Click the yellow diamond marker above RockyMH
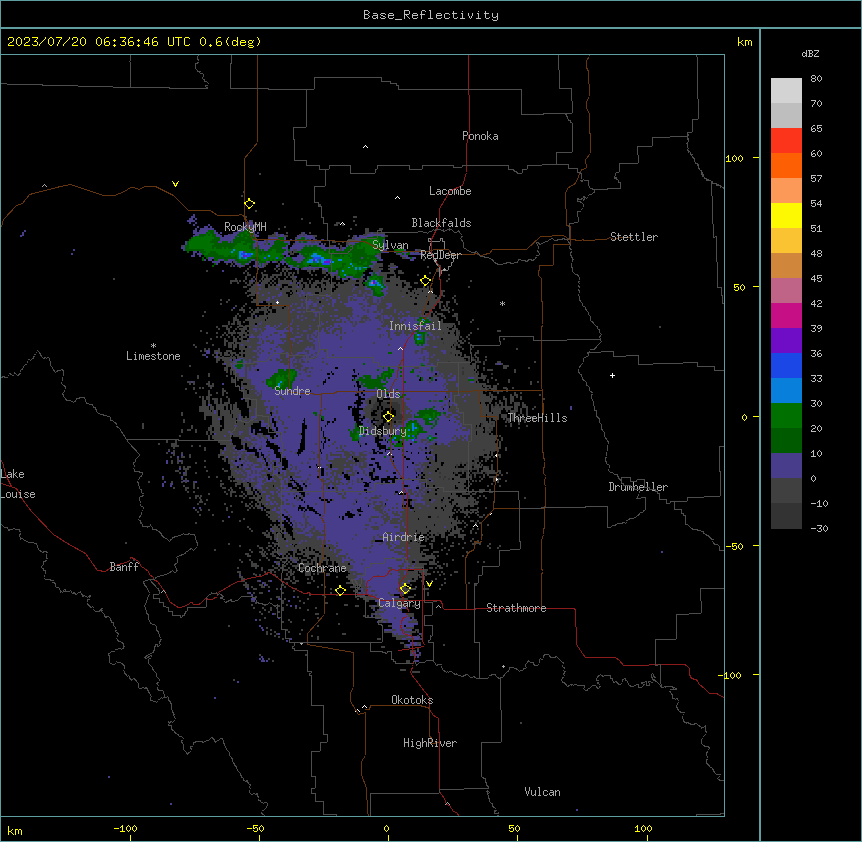The height and width of the screenshot is (842, 862). click(x=249, y=204)
